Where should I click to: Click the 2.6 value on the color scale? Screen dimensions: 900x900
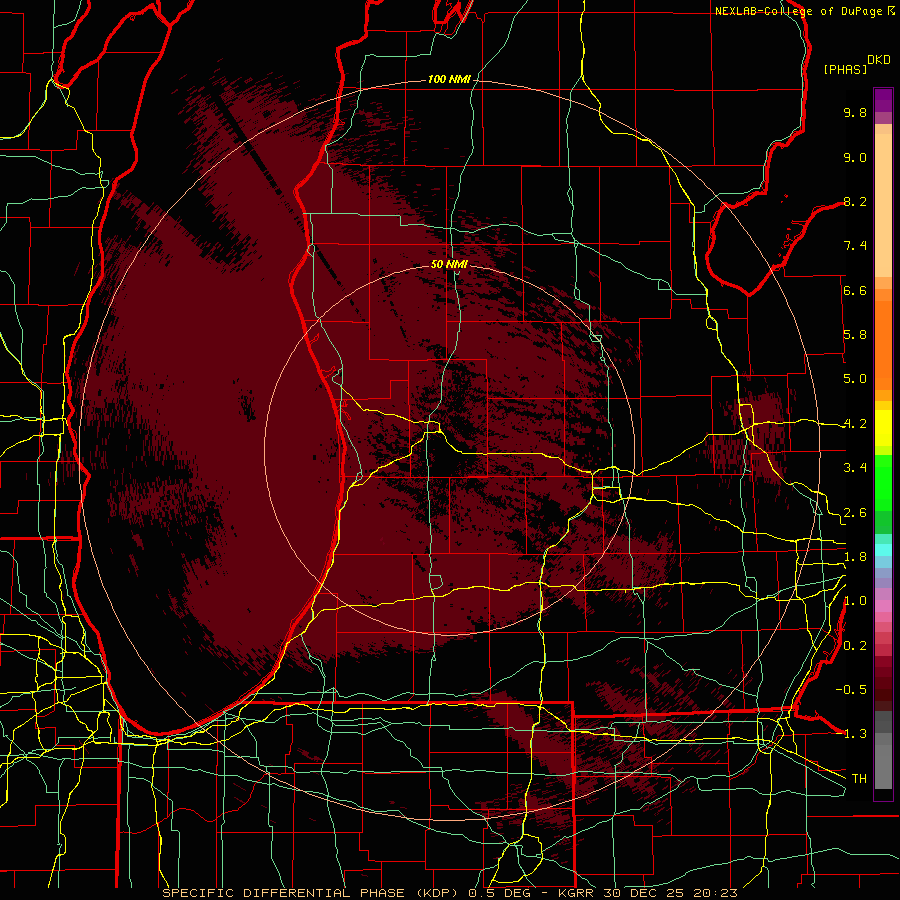click(x=855, y=513)
